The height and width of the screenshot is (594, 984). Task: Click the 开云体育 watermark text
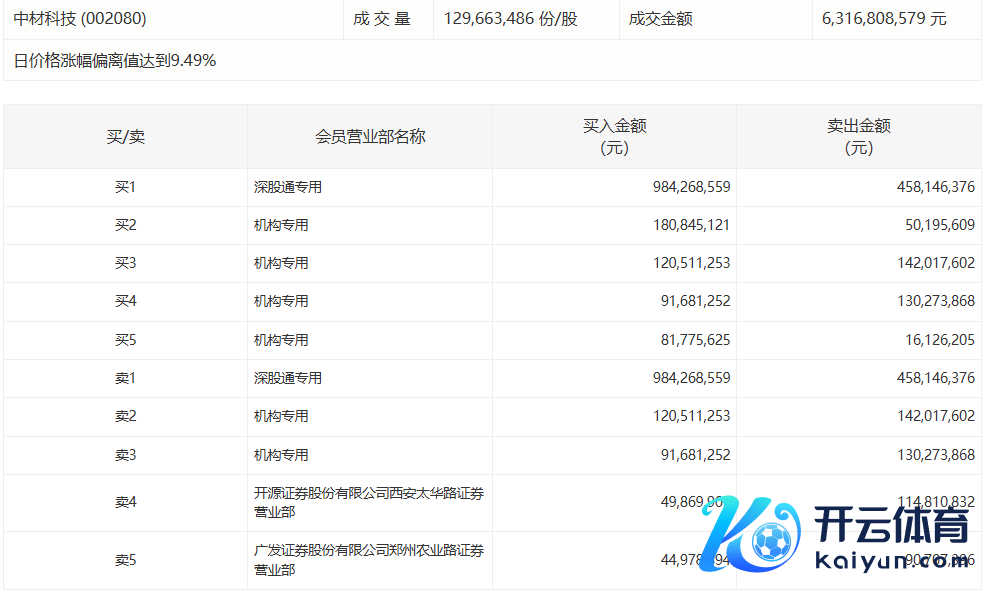click(892, 526)
